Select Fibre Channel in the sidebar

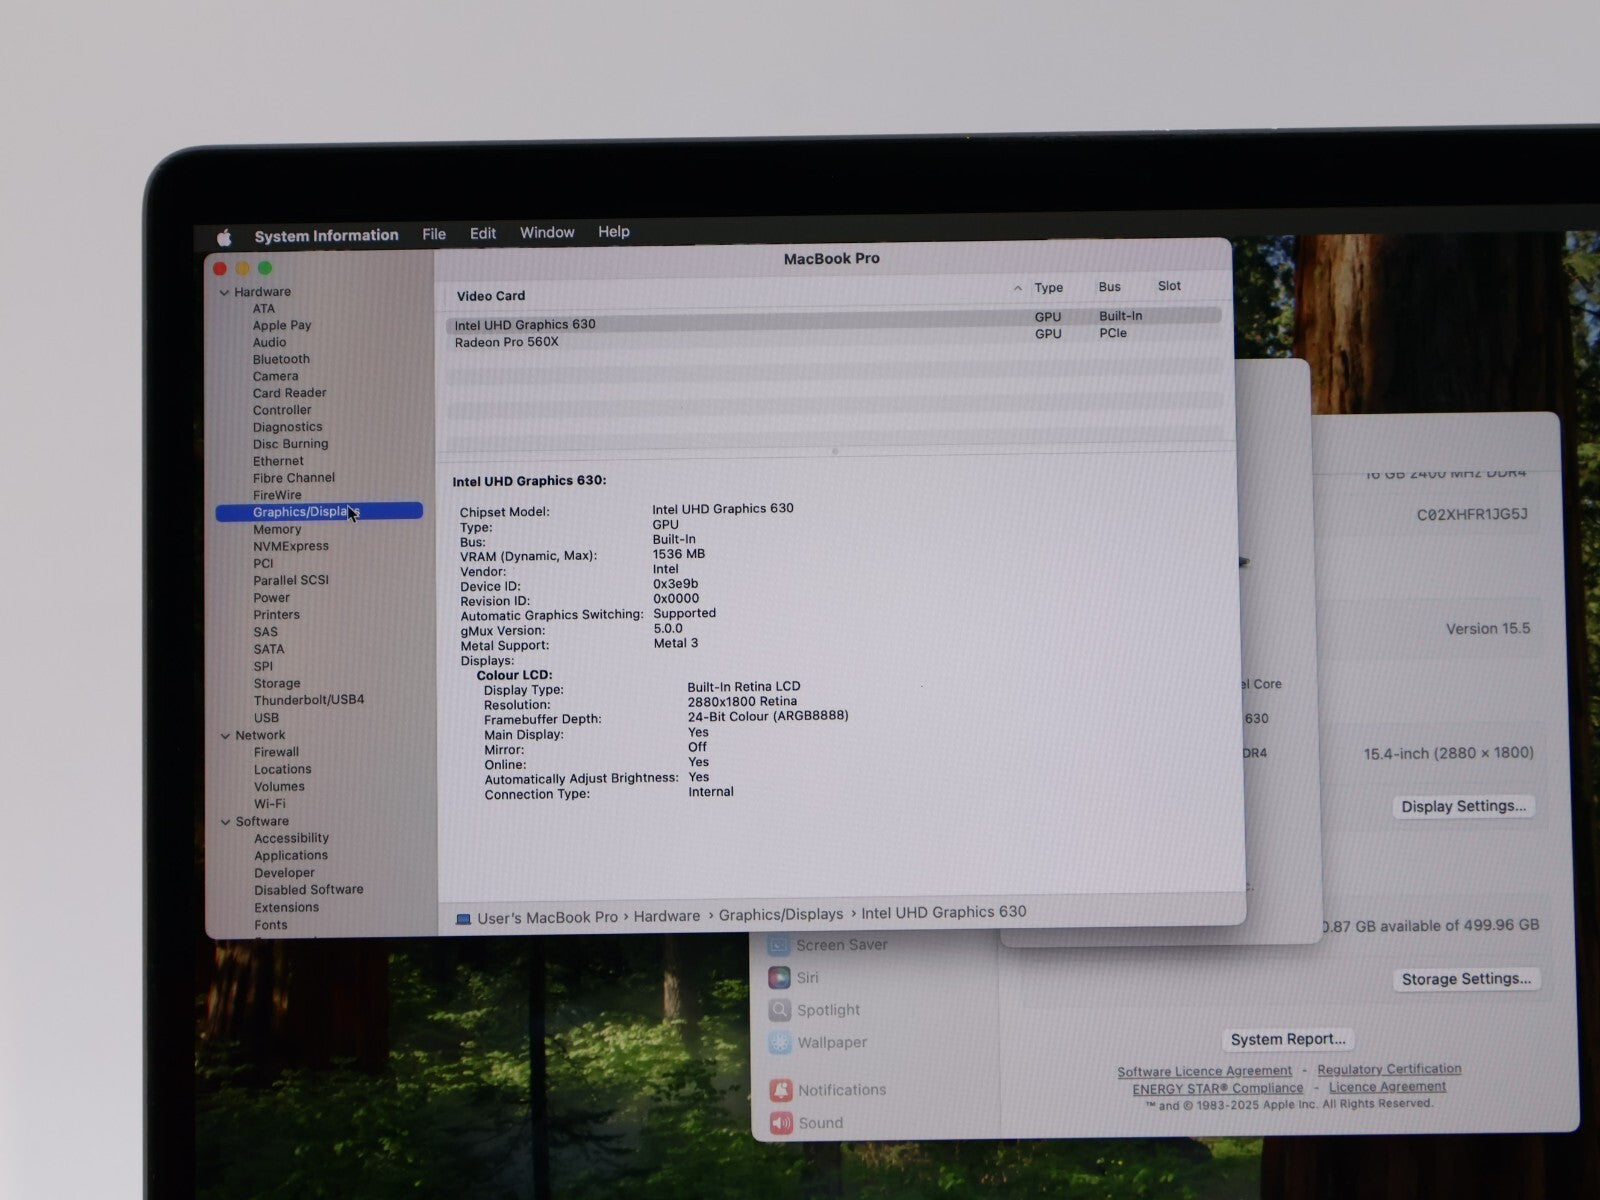(x=294, y=478)
